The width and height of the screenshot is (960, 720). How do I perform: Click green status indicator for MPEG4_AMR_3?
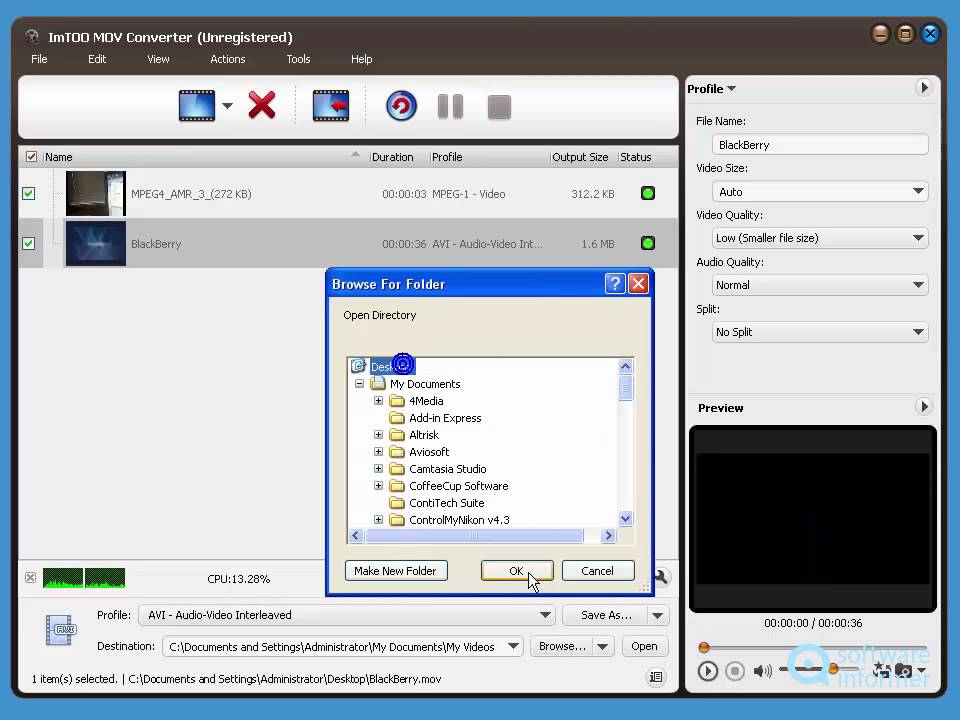(x=648, y=193)
